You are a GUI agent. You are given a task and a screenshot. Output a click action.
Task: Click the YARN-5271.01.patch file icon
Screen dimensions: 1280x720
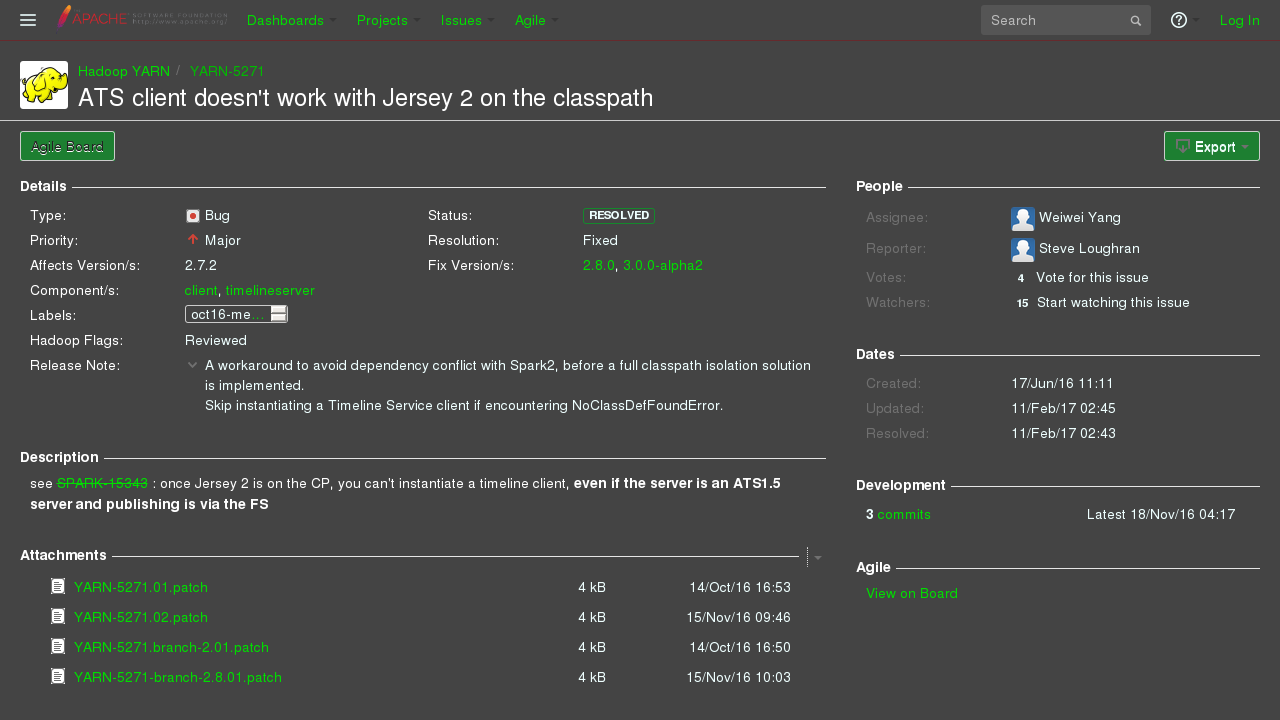[x=58, y=587]
